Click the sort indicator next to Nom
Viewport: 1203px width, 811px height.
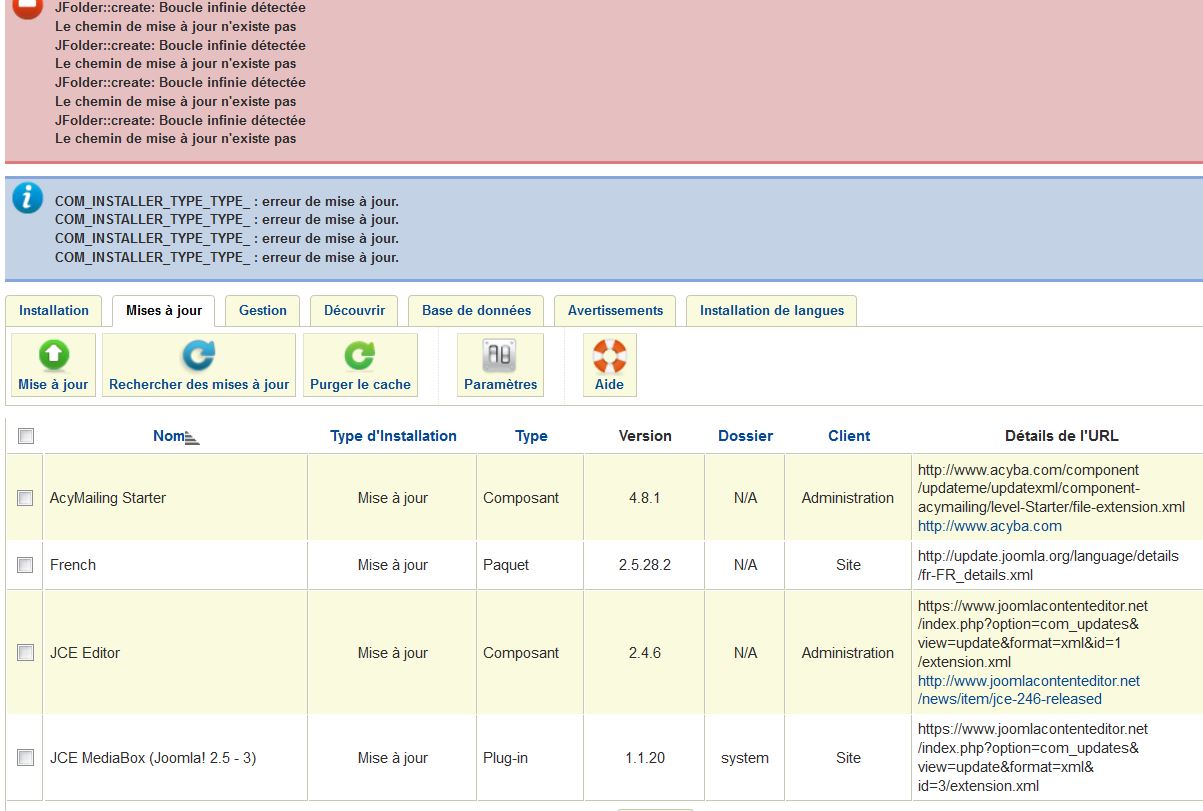click(192, 438)
